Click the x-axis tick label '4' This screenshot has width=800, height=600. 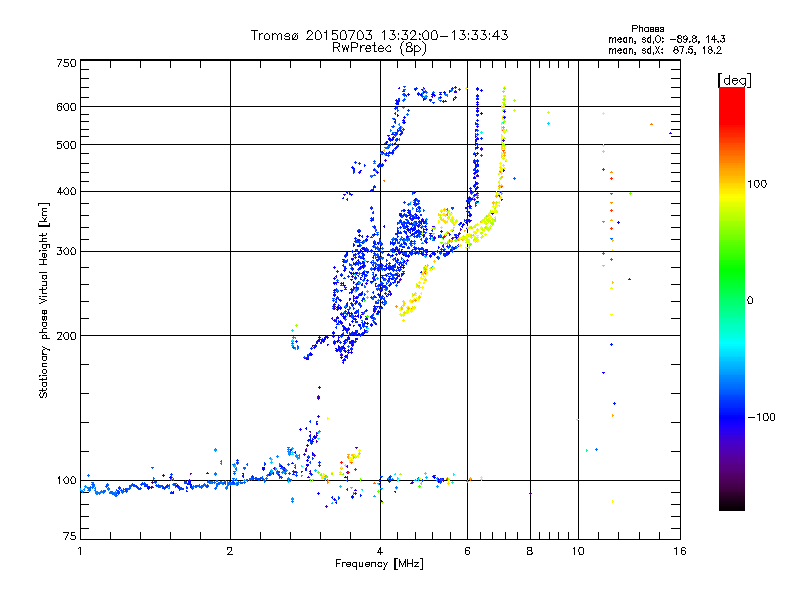(380, 551)
